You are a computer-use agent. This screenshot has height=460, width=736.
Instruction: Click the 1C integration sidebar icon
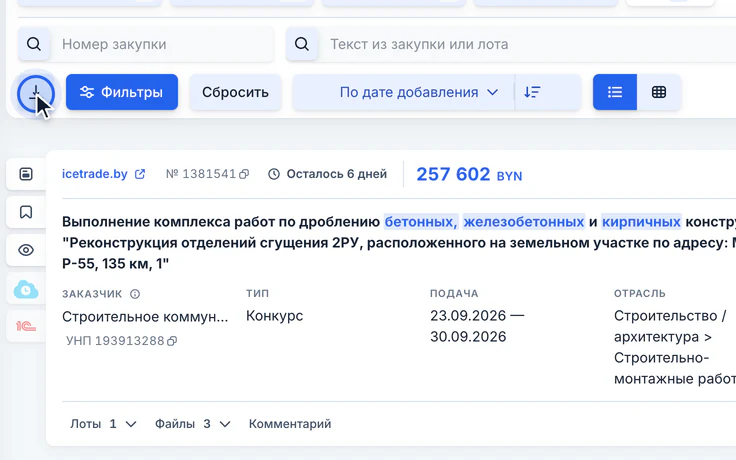(x=26, y=326)
